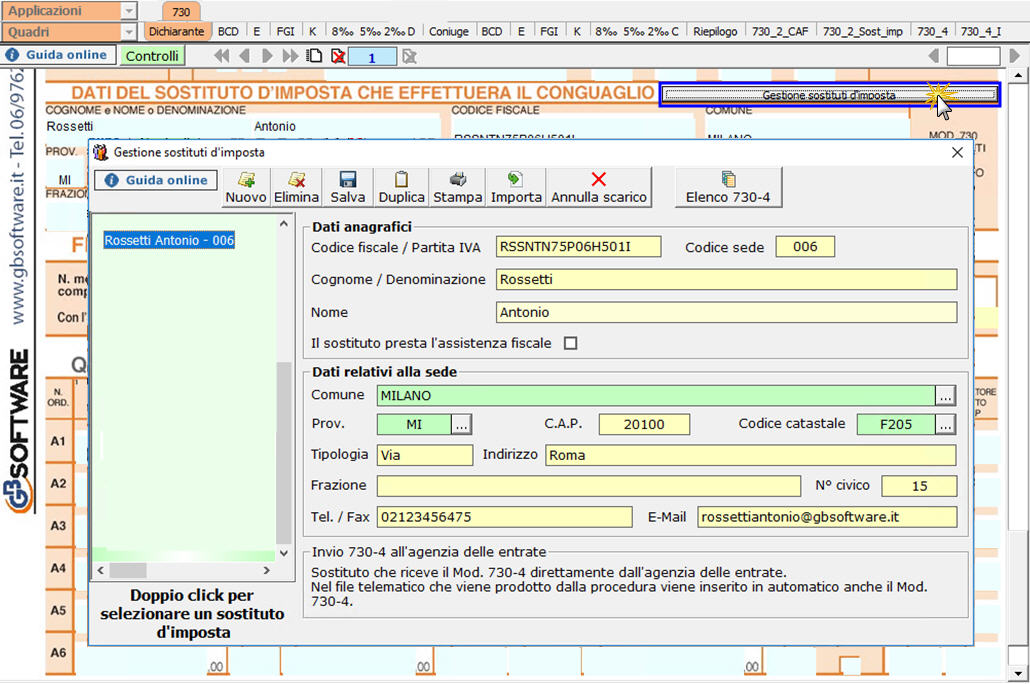1030x684 pixels.
Task: Open the 730_2_CAF tab
Action: pos(780,32)
